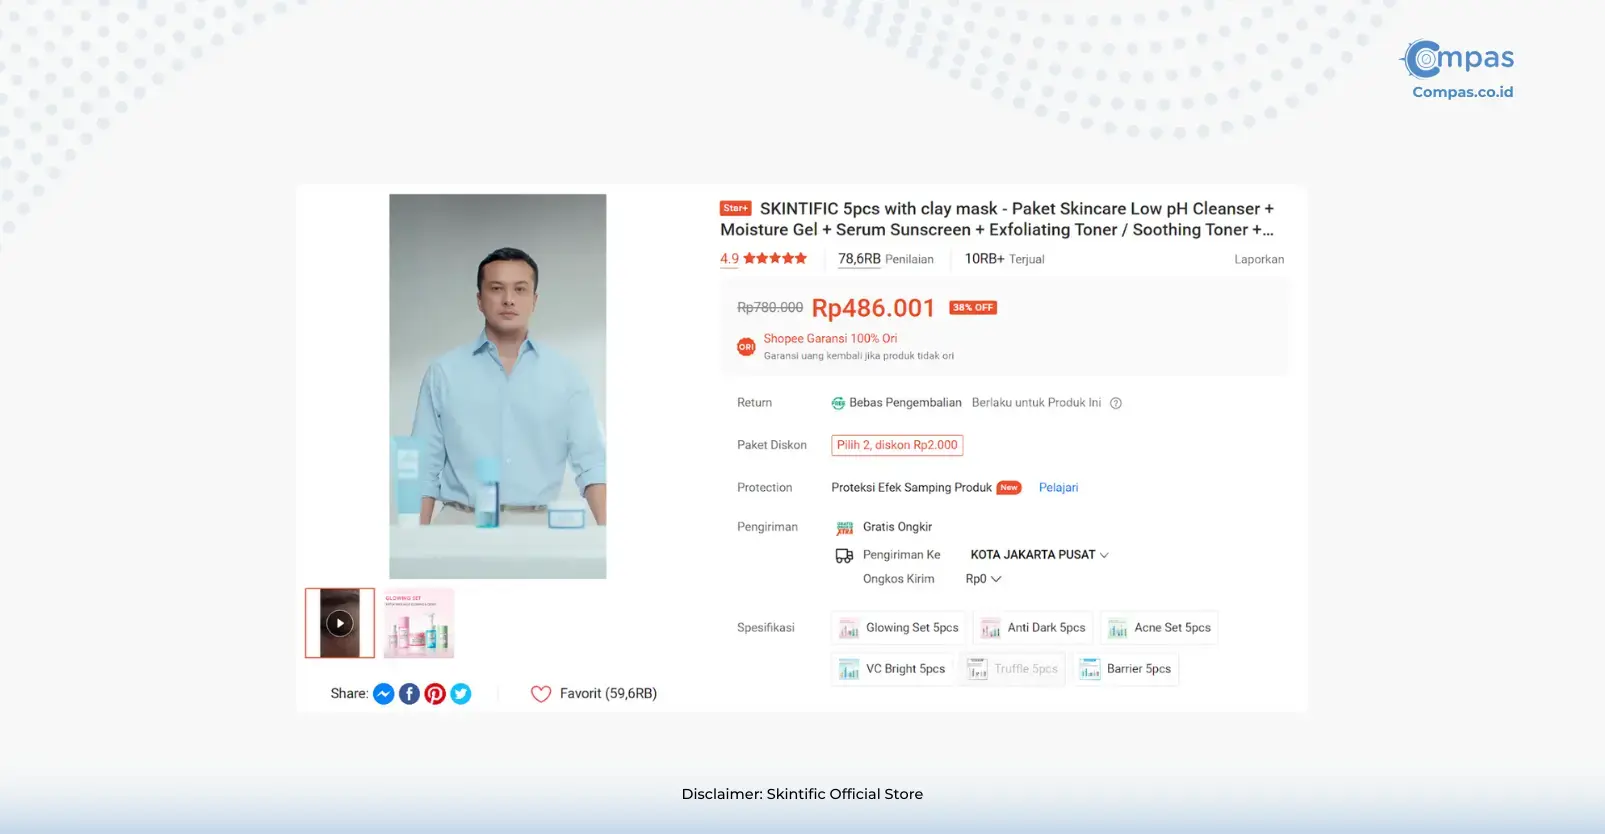
Task: Share product via Messenger icon
Action: click(384, 694)
